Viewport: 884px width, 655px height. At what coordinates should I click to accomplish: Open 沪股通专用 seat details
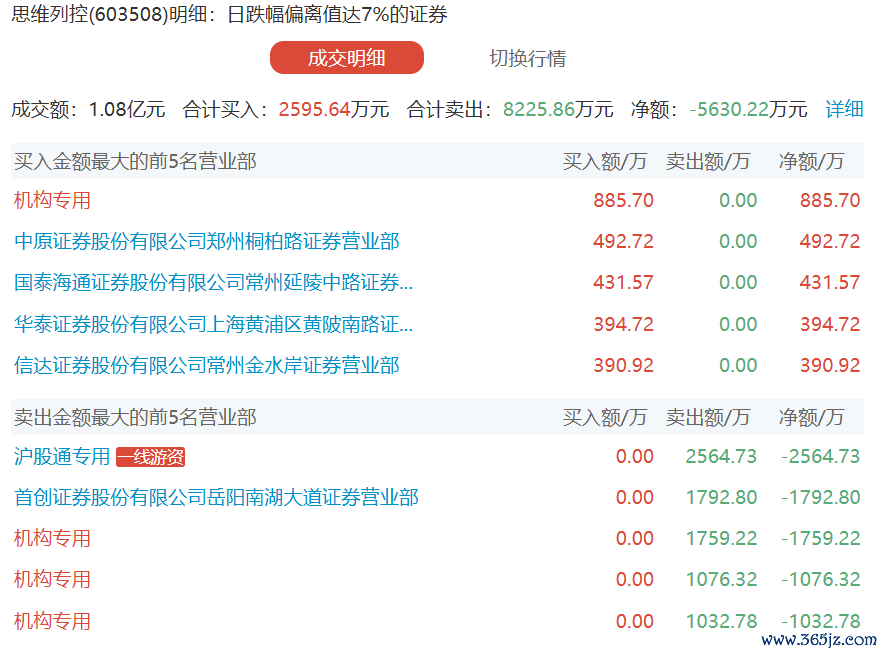point(62,457)
